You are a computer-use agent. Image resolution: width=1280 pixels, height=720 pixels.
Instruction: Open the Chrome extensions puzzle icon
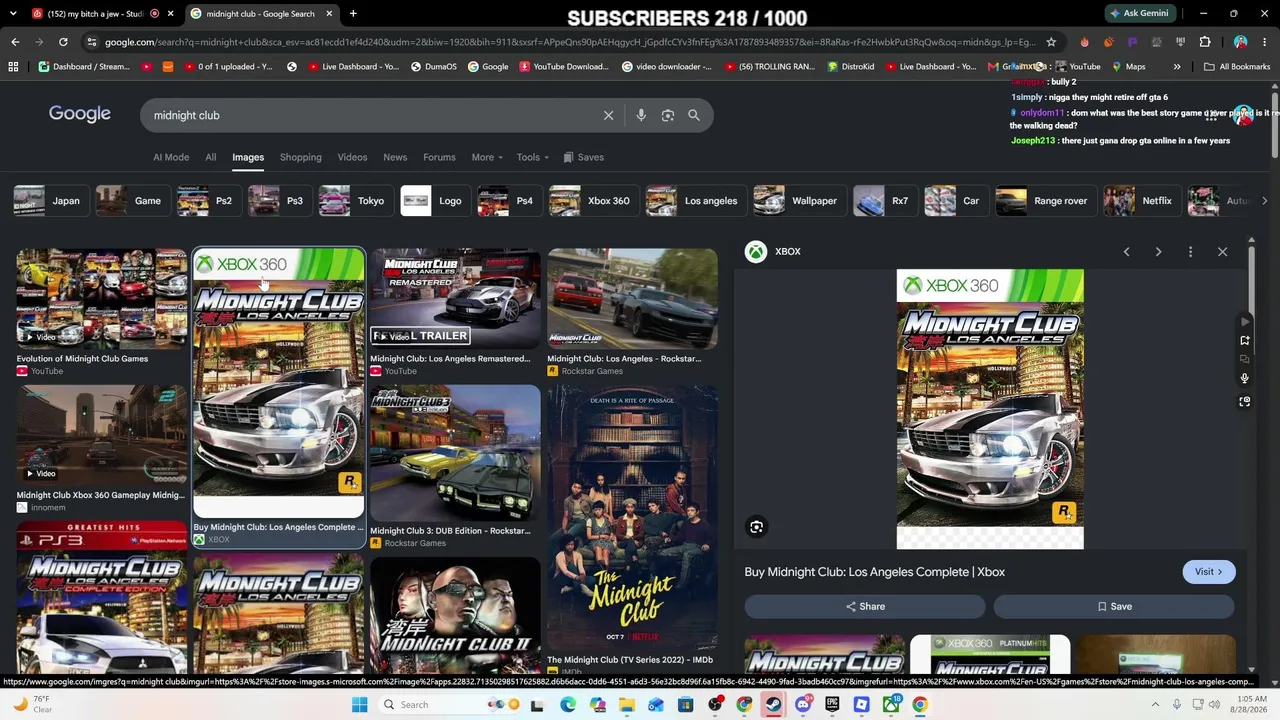click(1205, 42)
